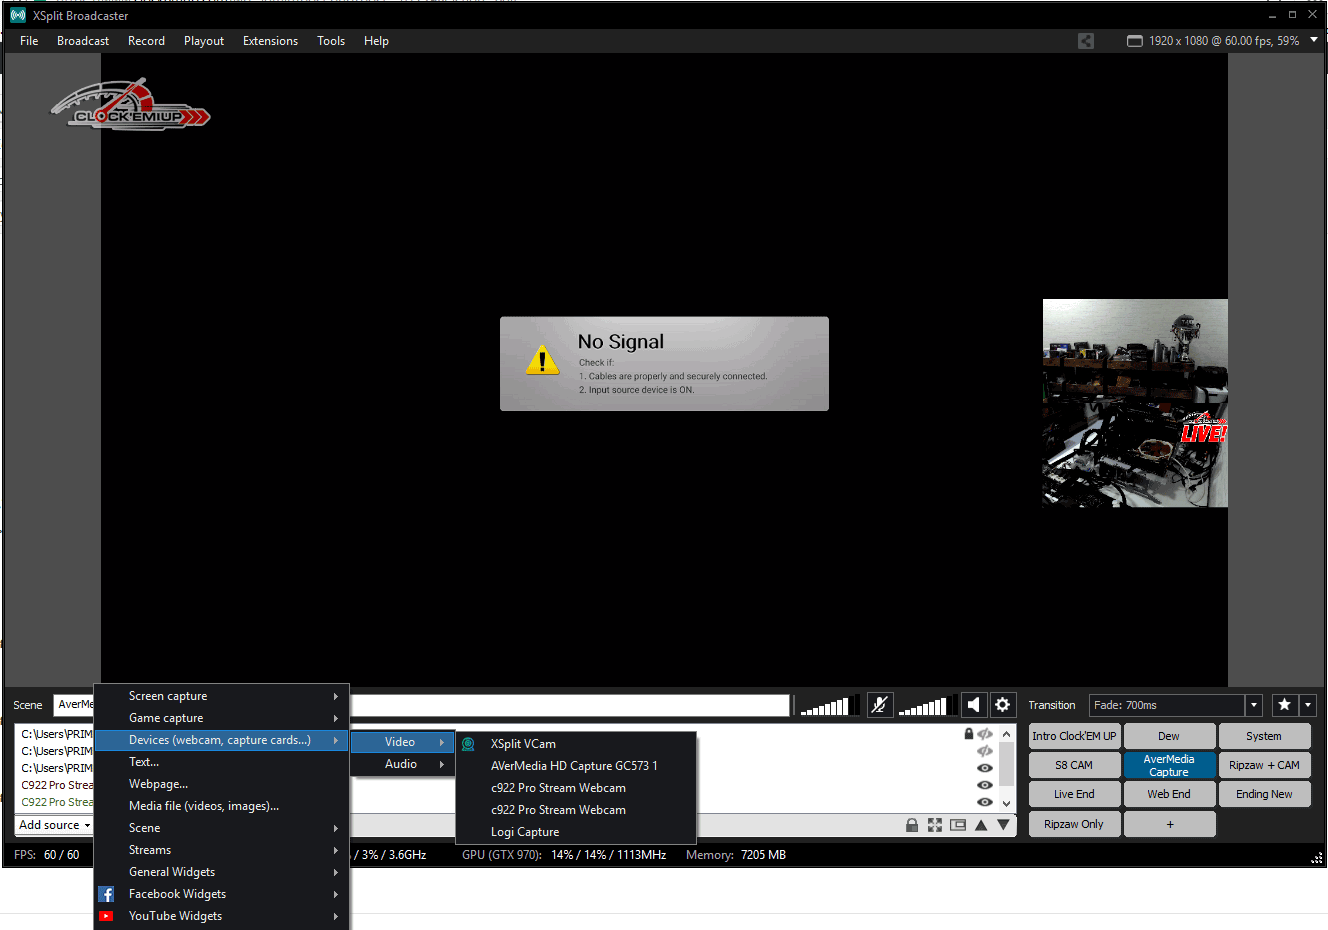This screenshot has height=930, width=1328.
Task: Open the resolution 1920 x 1080 dropdown
Action: pos(1314,40)
